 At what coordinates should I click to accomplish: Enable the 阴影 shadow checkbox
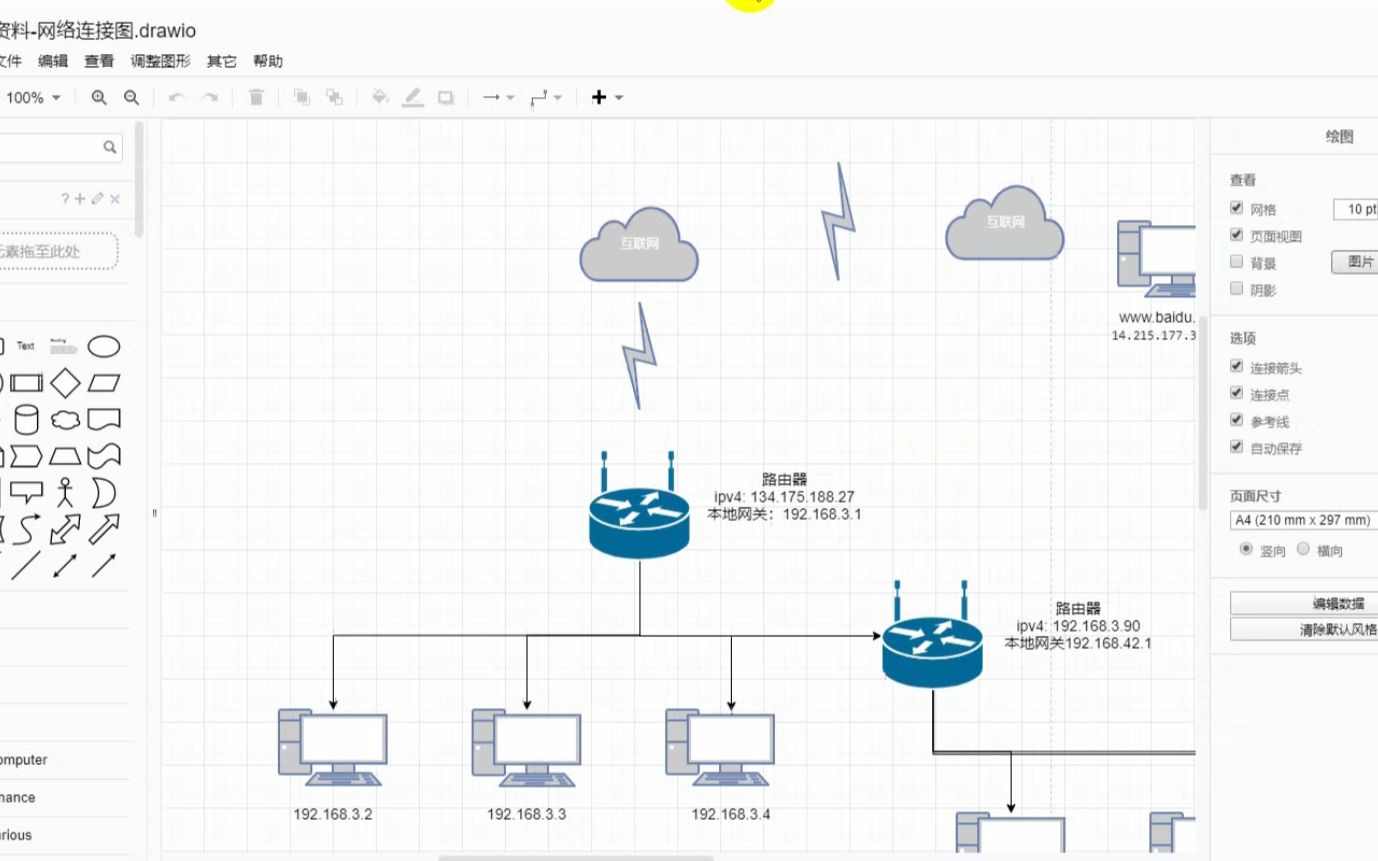click(1237, 289)
